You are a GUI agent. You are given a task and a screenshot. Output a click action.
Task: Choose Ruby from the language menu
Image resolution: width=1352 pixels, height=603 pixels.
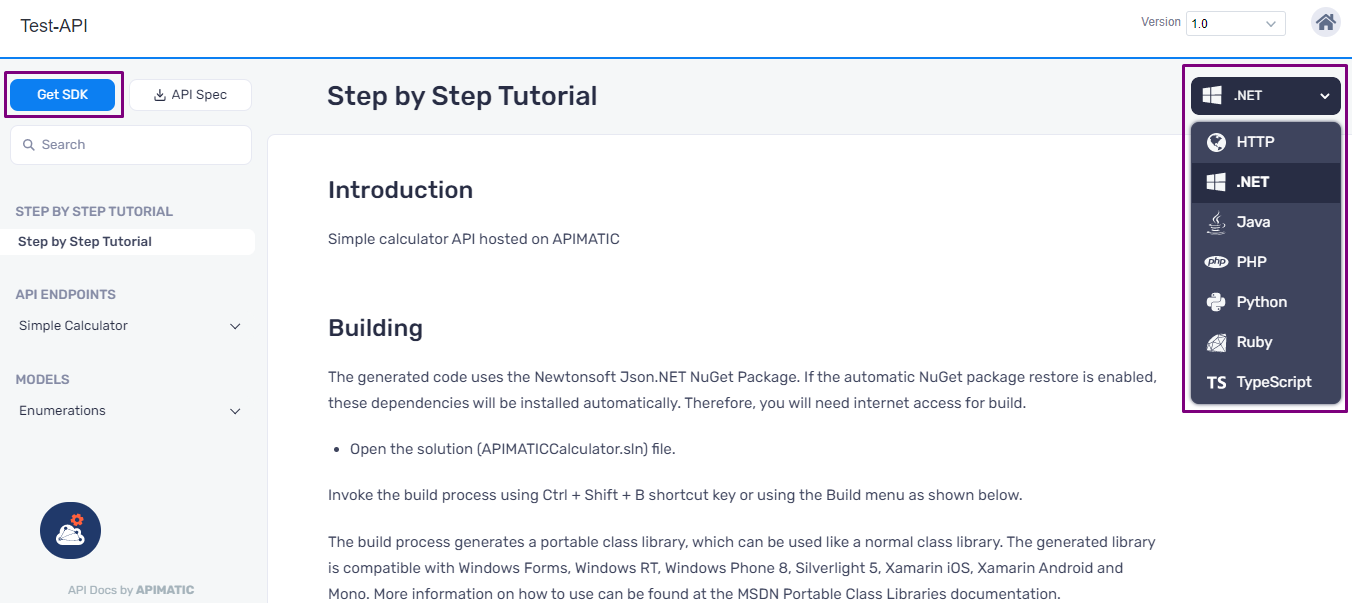click(1266, 342)
